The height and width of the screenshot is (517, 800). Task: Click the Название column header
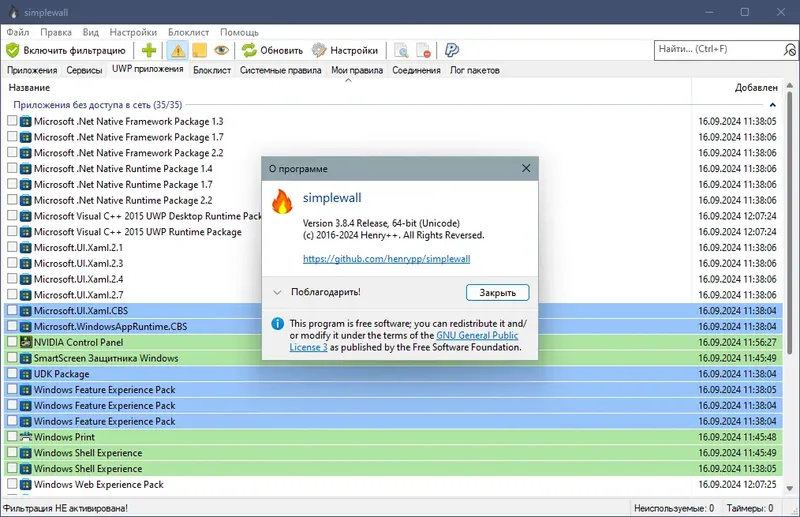point(347,88)
